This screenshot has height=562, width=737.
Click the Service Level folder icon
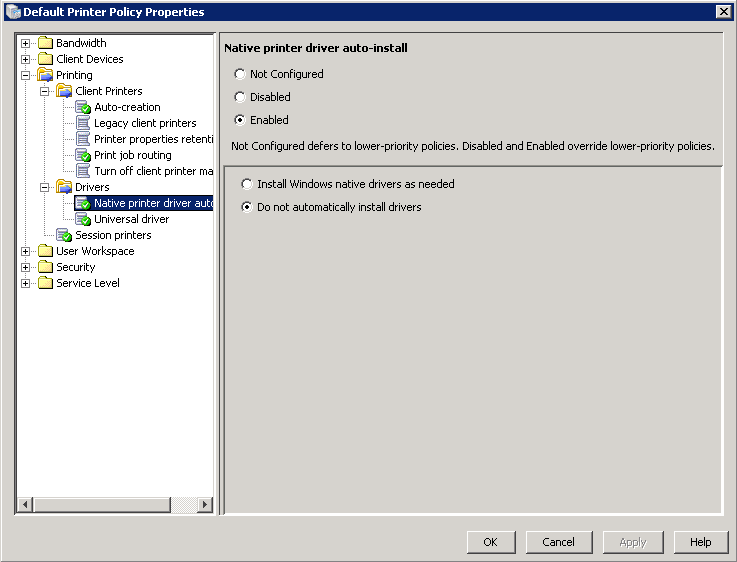(45, 283)
